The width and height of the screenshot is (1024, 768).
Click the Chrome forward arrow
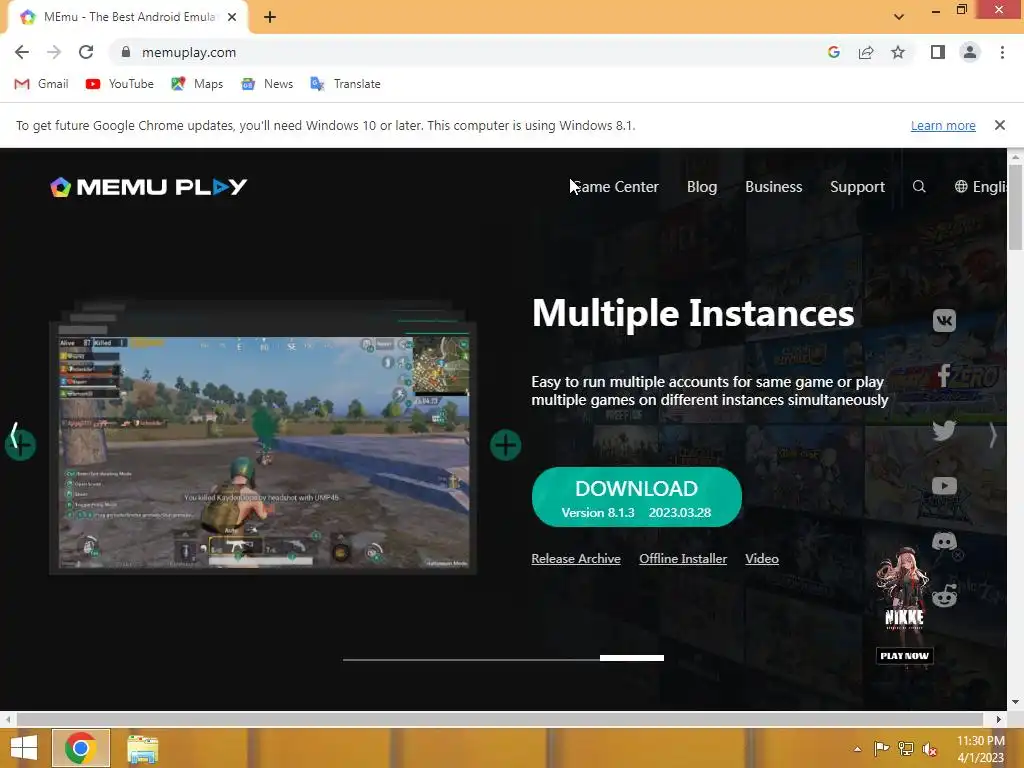point(54,52)
